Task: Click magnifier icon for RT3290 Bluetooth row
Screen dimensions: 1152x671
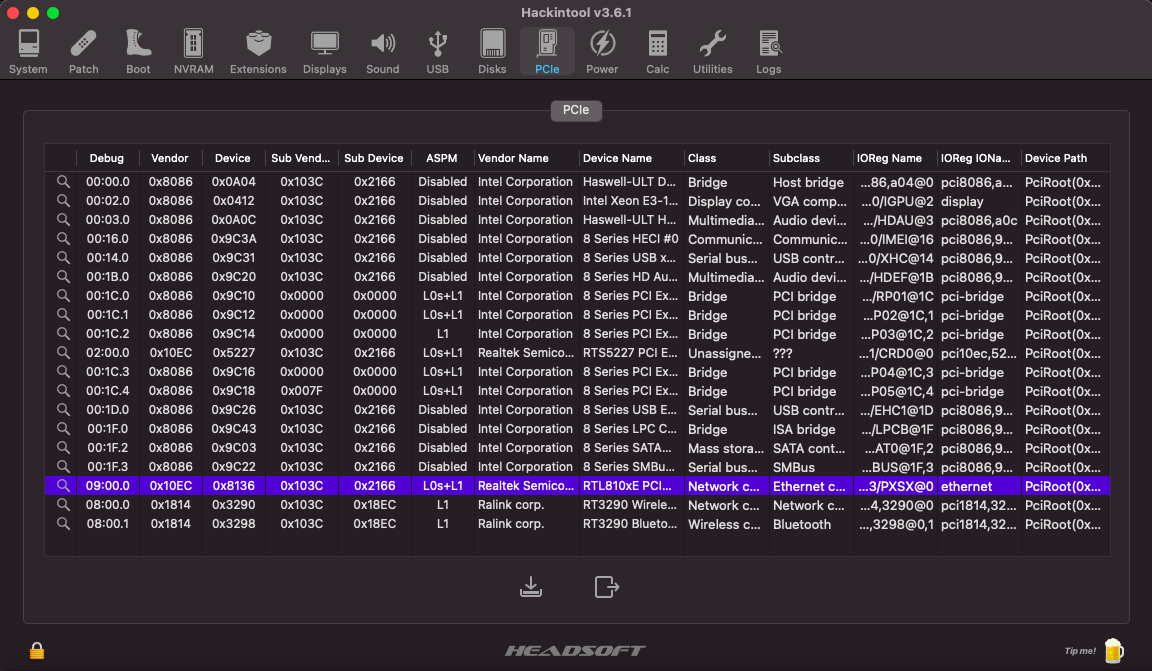Action: click(x=63, y=524)
